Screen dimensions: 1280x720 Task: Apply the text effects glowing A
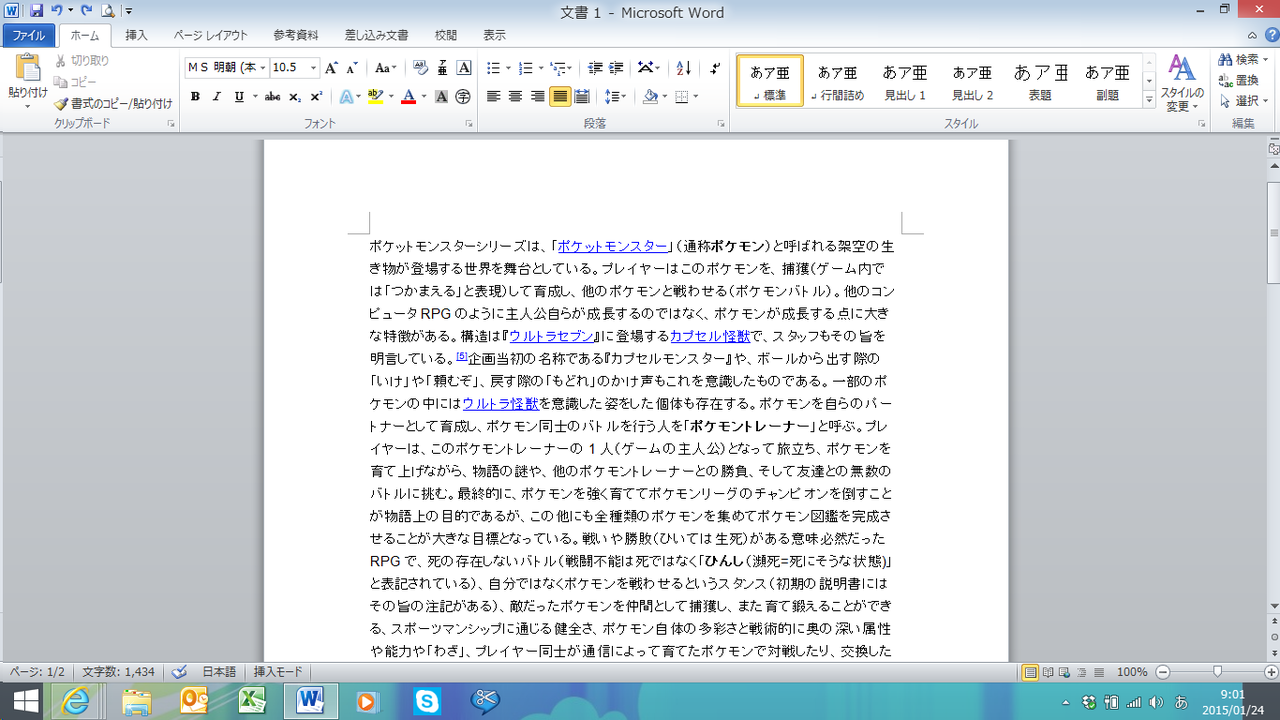pos(347,97)
